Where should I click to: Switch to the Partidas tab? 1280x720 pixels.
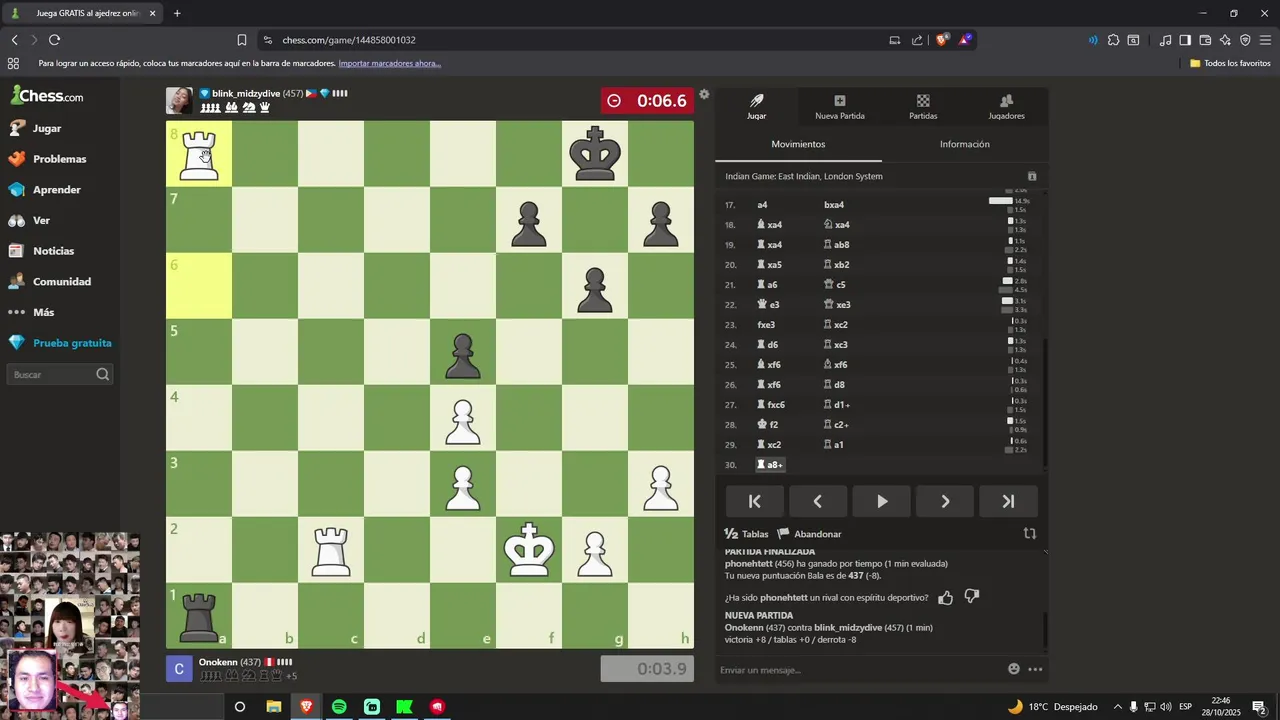[923, 107]
